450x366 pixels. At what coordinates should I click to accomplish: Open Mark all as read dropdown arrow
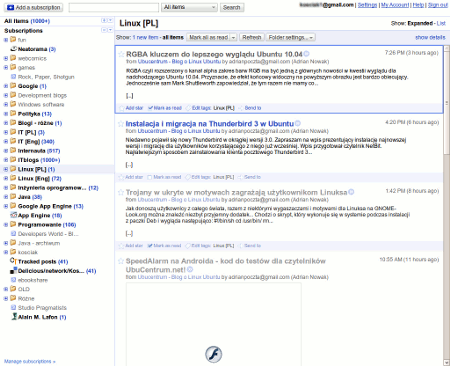point(233,37)
